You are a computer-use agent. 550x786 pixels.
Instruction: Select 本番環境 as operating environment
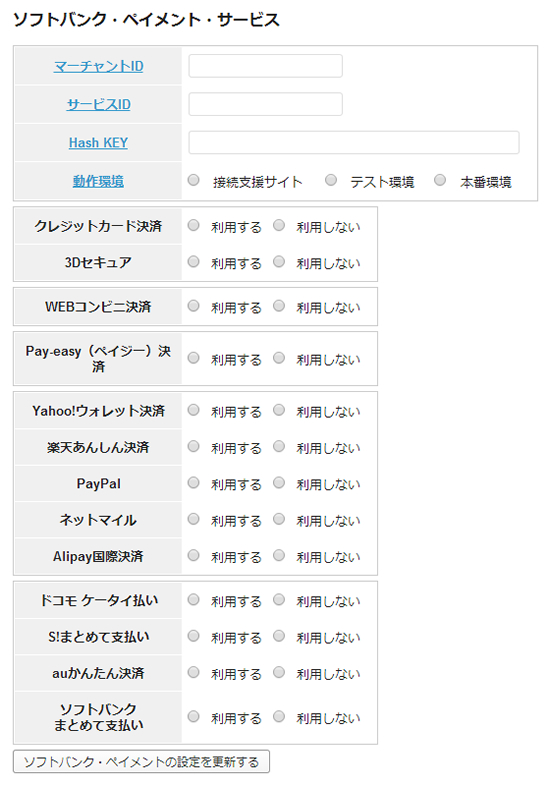(x=440, y=180)
